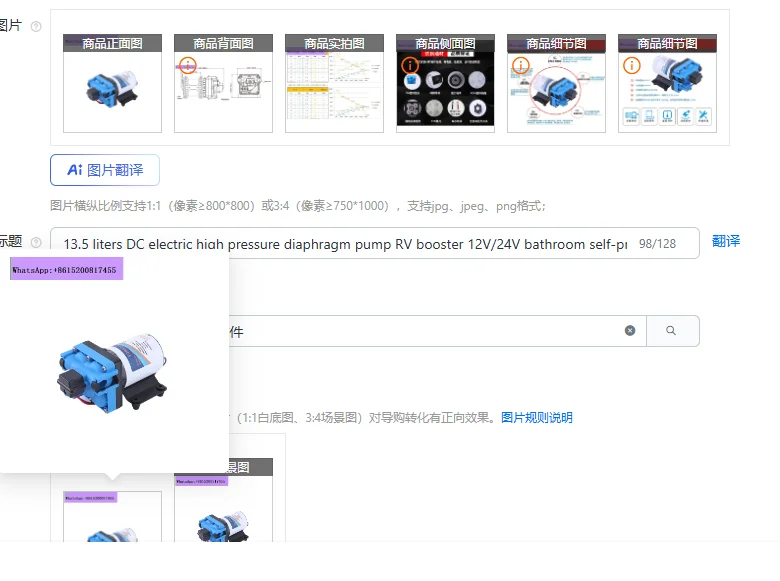
Task: Select the lower 场景图 pump thumbnail
Action: click(x=223, y=500)
